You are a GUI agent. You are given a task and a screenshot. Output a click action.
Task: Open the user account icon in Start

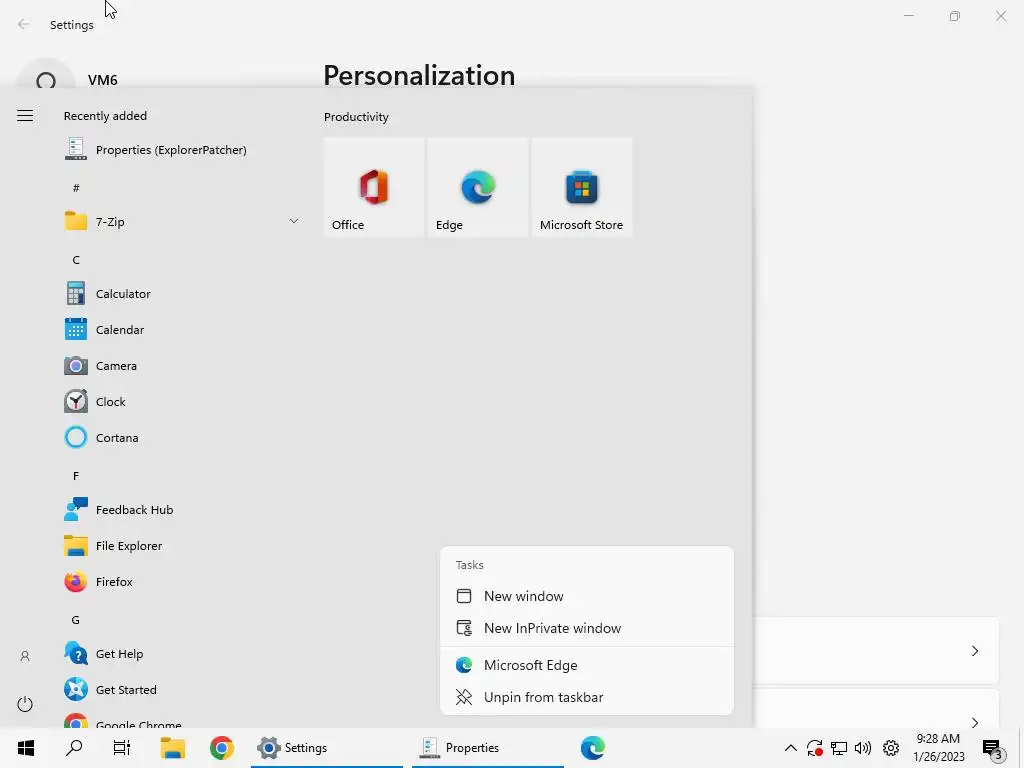click(x=25, y=656)
